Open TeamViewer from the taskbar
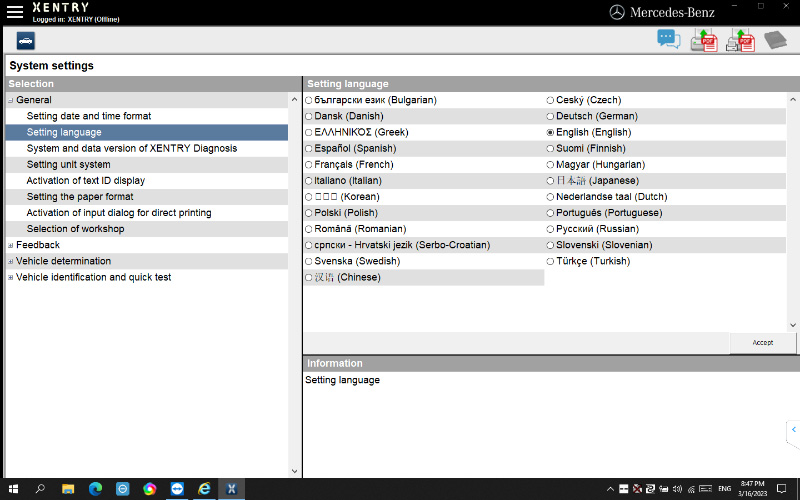The width and height of the screenshot is (800, 500). click(177, 489)
